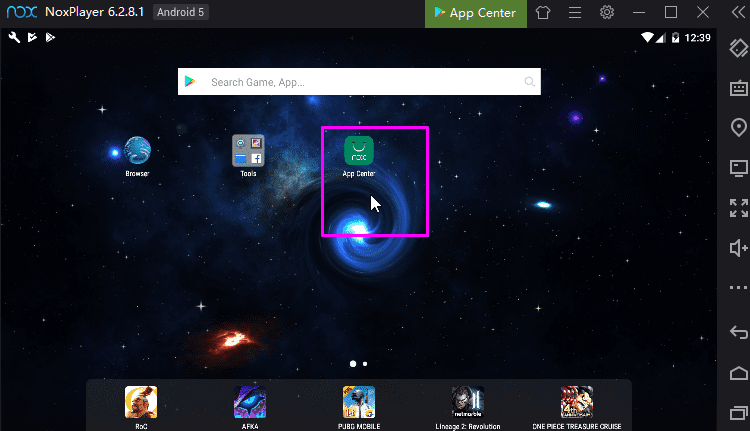
Task: Open the skin theme shirt icon
Action: [x=543, y=12]
